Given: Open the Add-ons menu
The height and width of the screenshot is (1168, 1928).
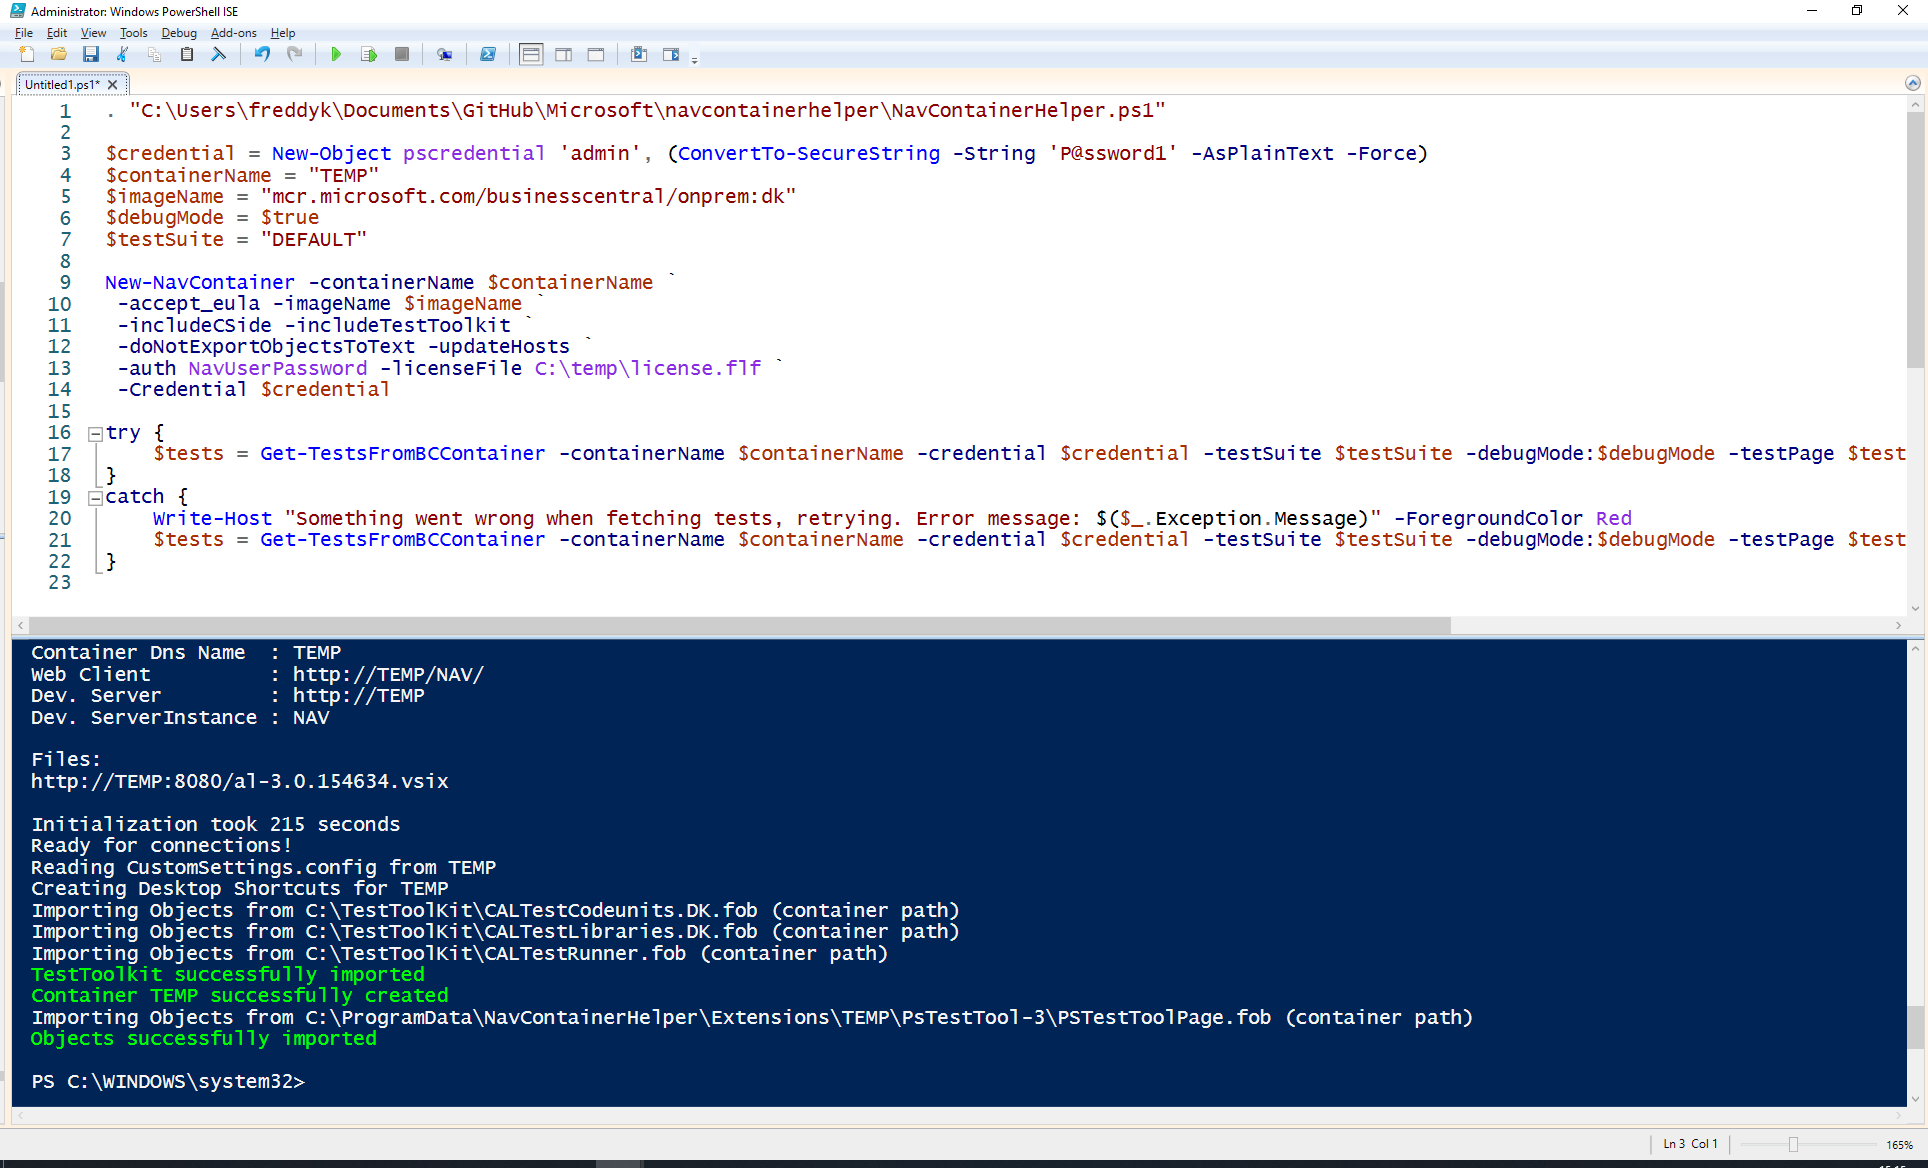Looking at the screenshot, I should tap(233, 33).
